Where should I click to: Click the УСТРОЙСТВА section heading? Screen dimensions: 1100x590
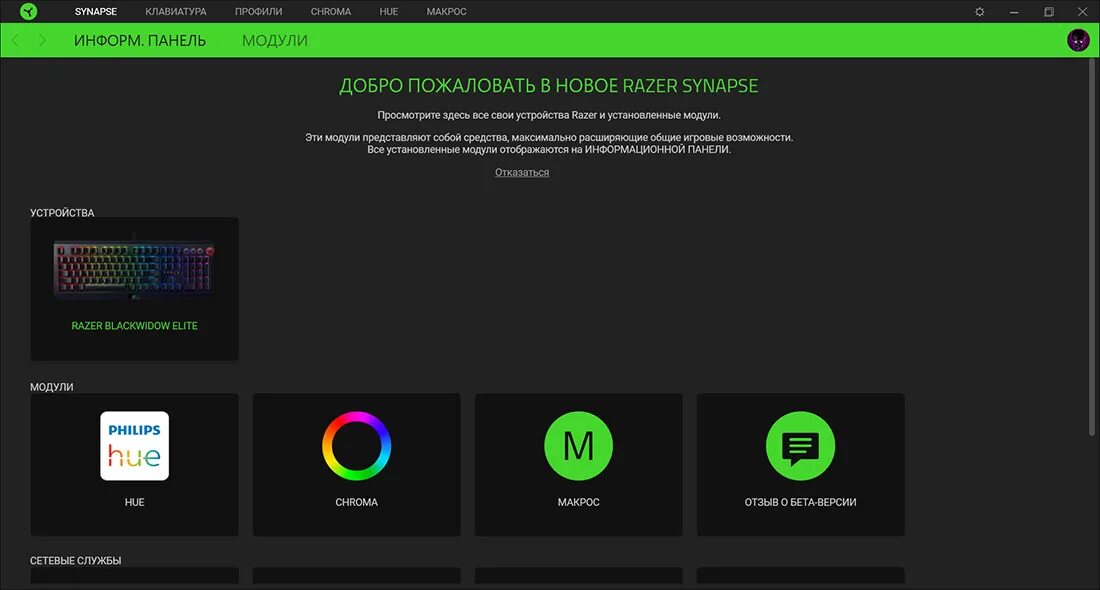[x=62, y=213]
